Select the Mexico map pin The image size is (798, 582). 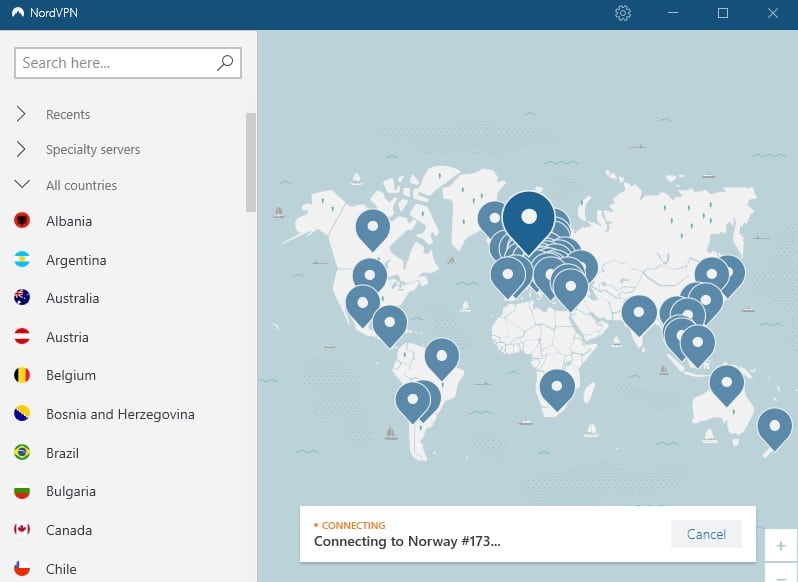click(362, 303)
